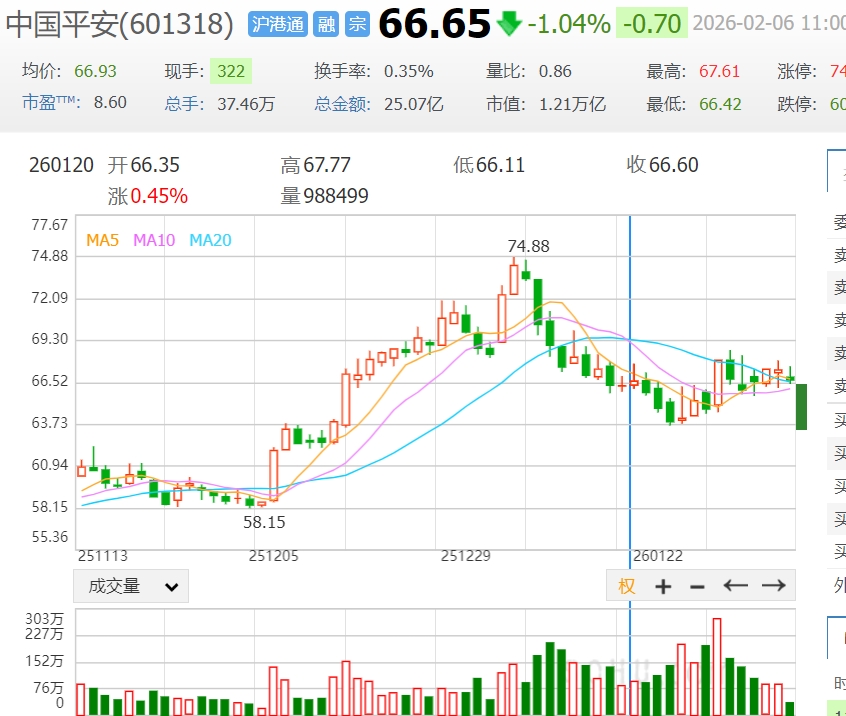This screenshot has height=716, width=846.
Task: Open the 成交量 indicator dropdown
Action: click(x=131, y=586)
